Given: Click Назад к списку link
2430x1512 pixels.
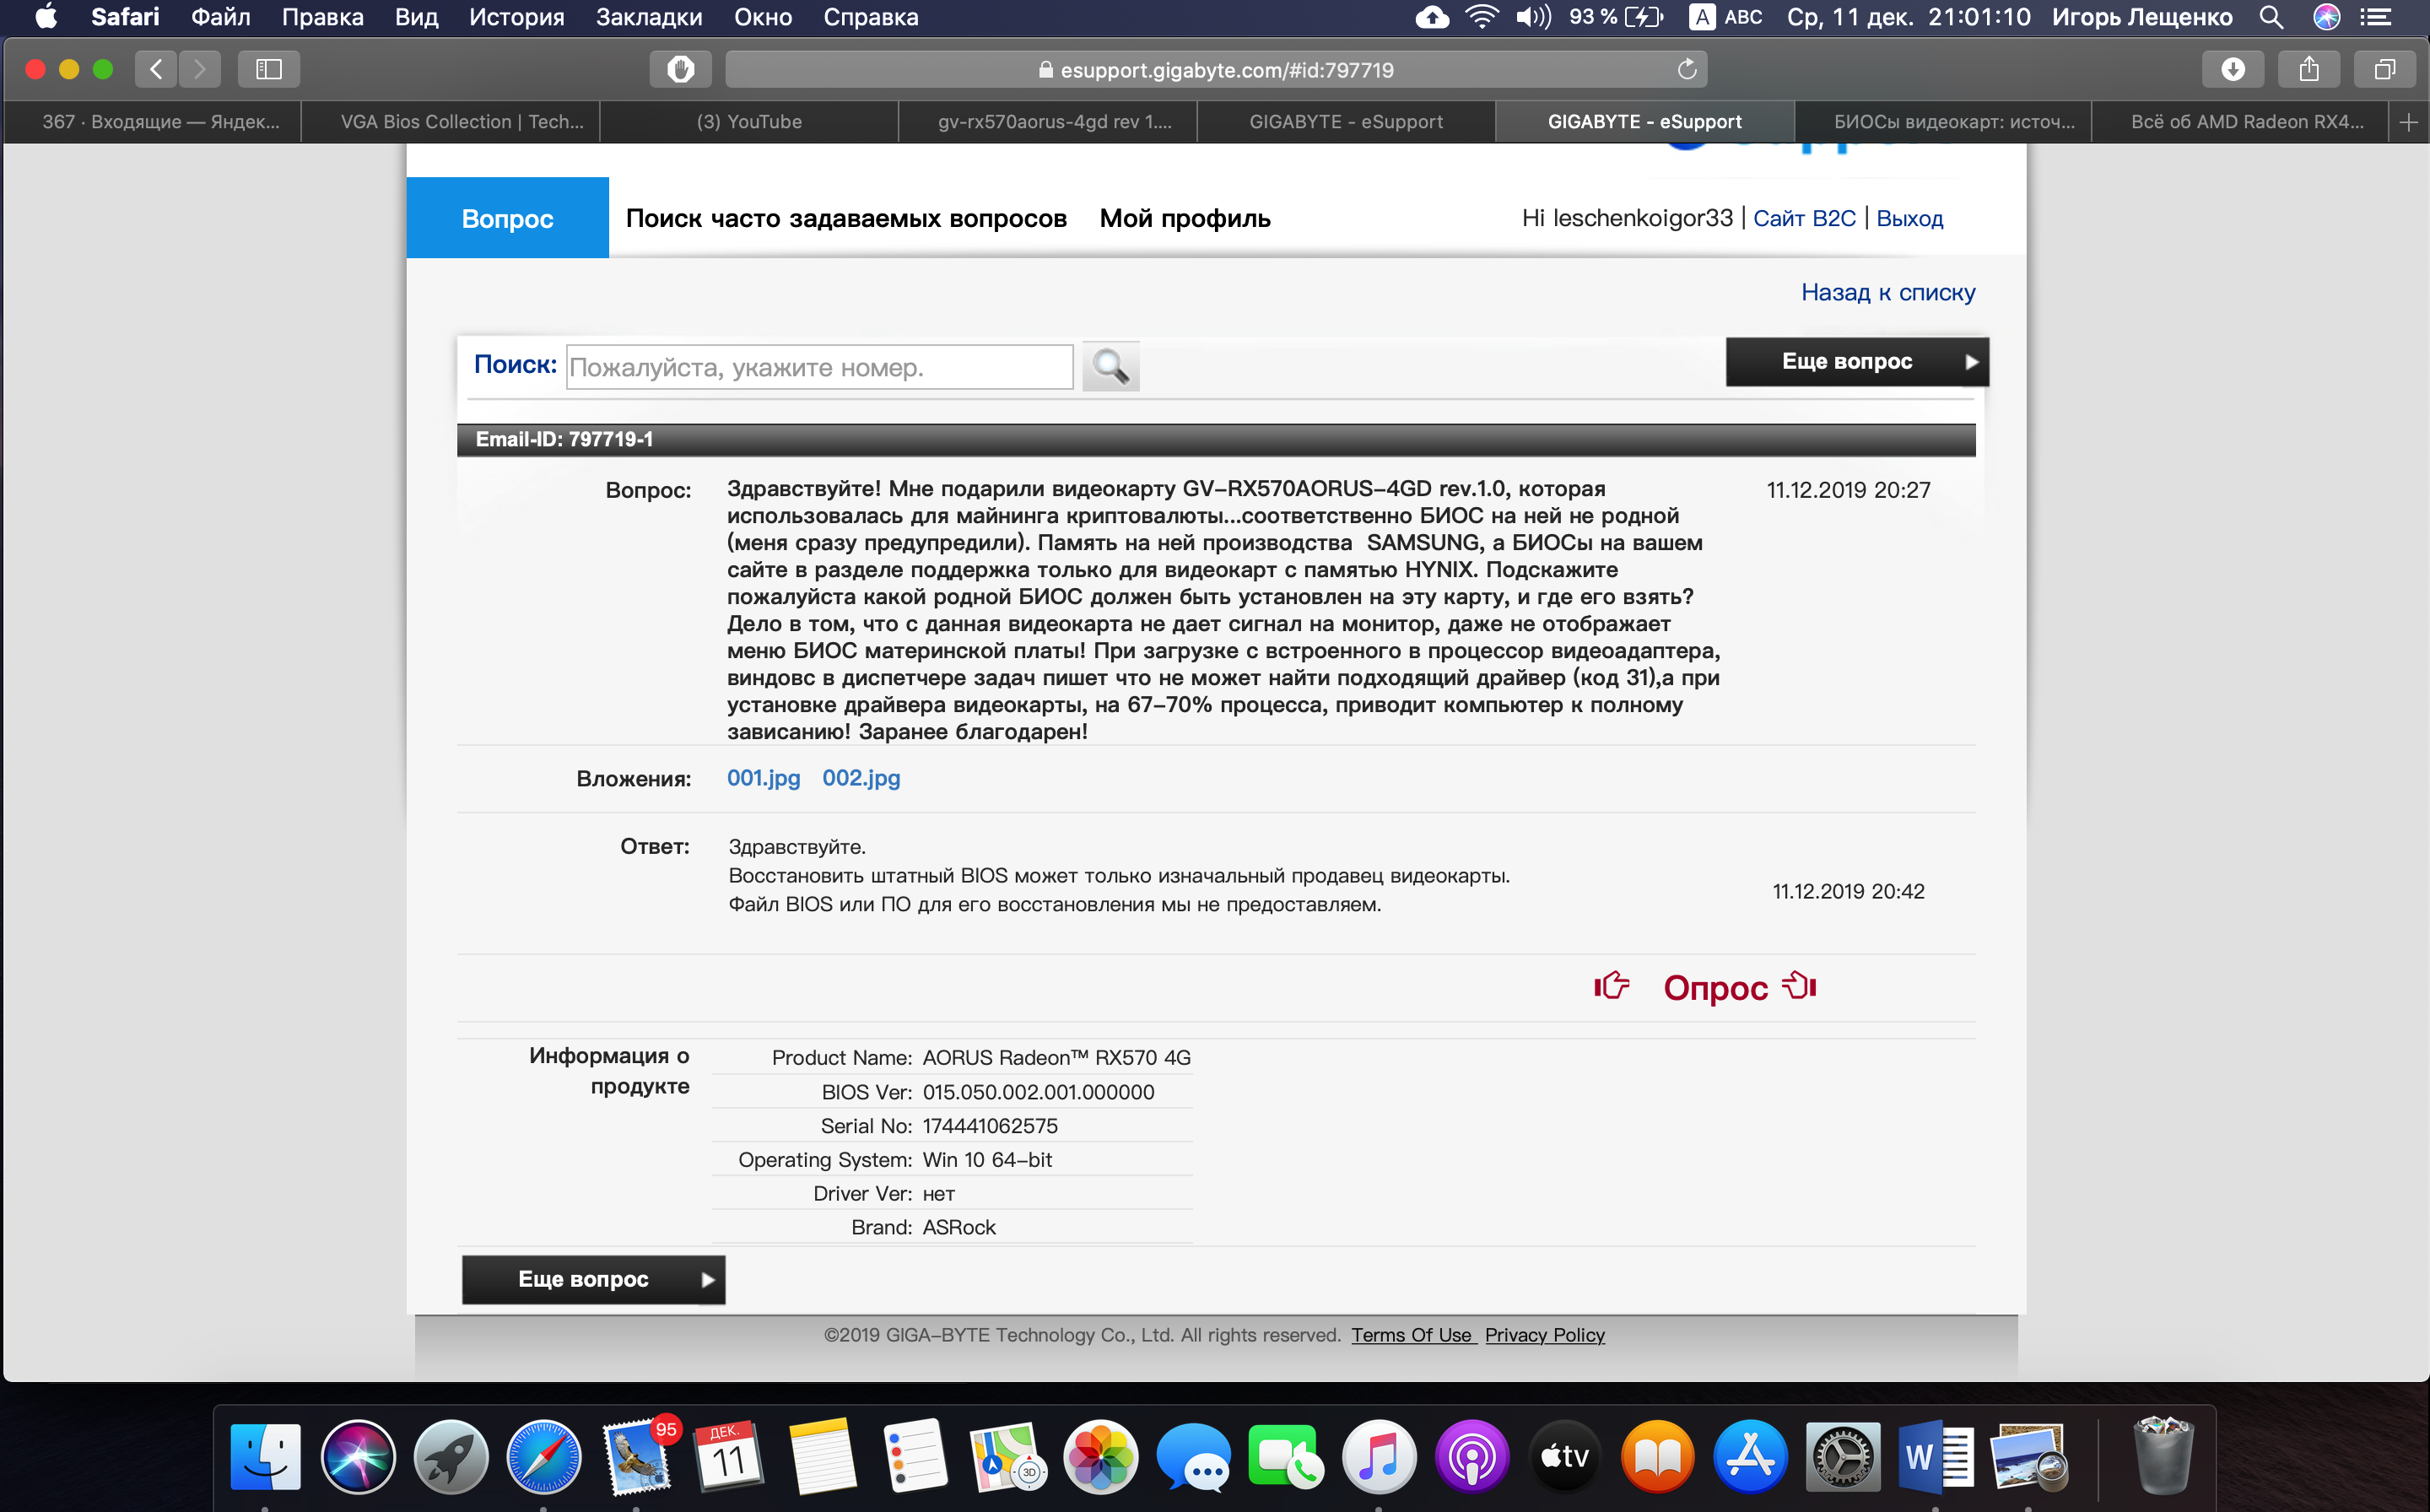Looking at the screenshot, I should (1887, 292).
